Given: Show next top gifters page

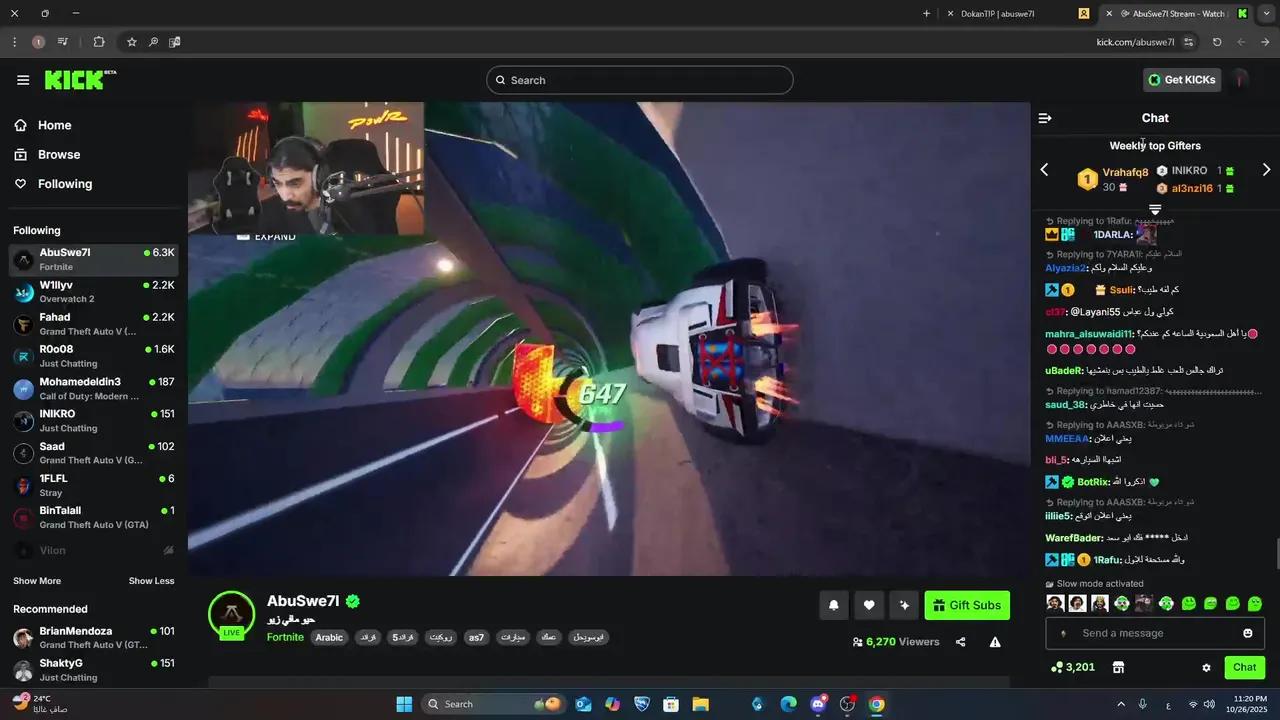Looking at the screenshot, I should [1266, 170].
